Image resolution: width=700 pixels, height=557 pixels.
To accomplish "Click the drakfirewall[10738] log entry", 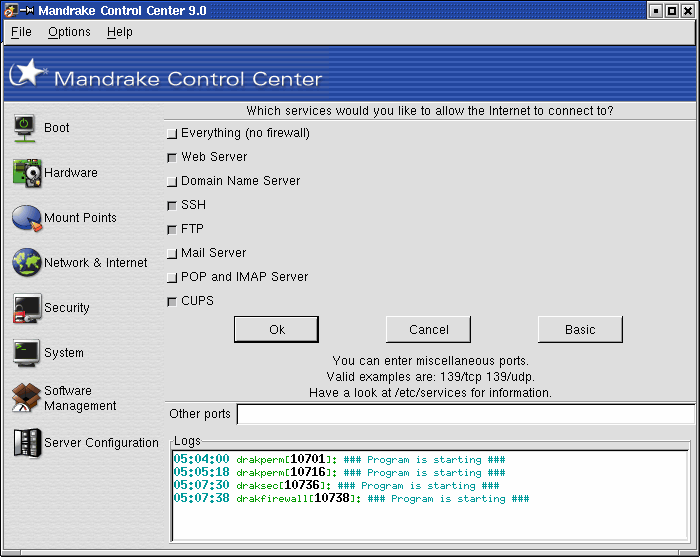I will (351, 498).
